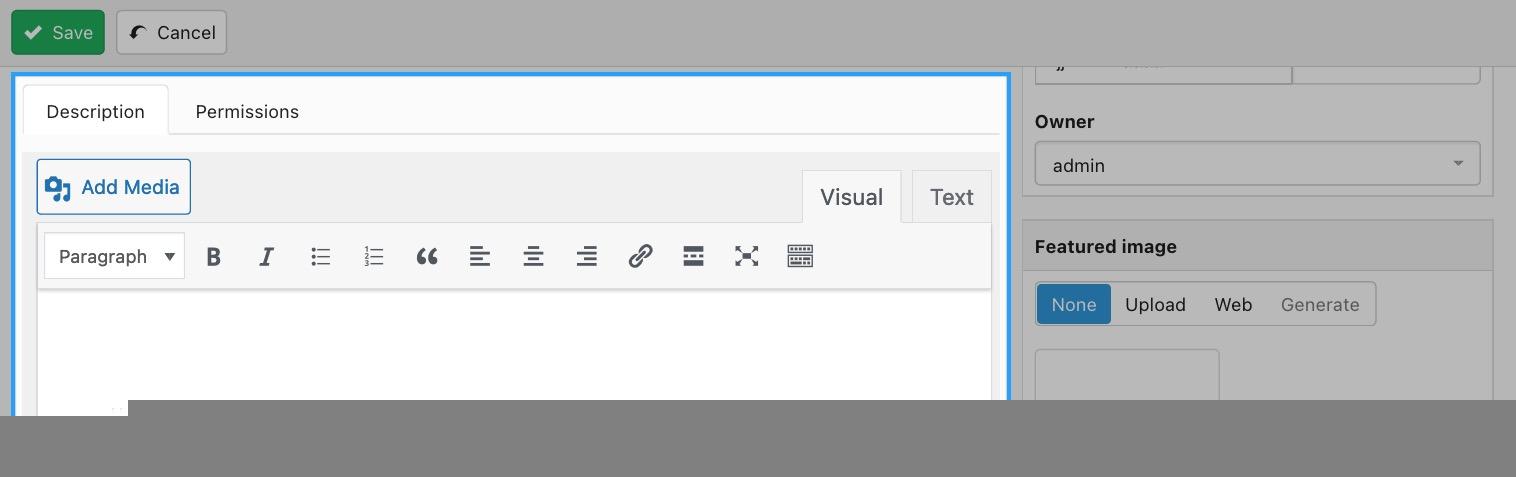1516x477 pixels.
Task: Insert Read More tag
Action: pyautogui.click(x=694, y=257)
